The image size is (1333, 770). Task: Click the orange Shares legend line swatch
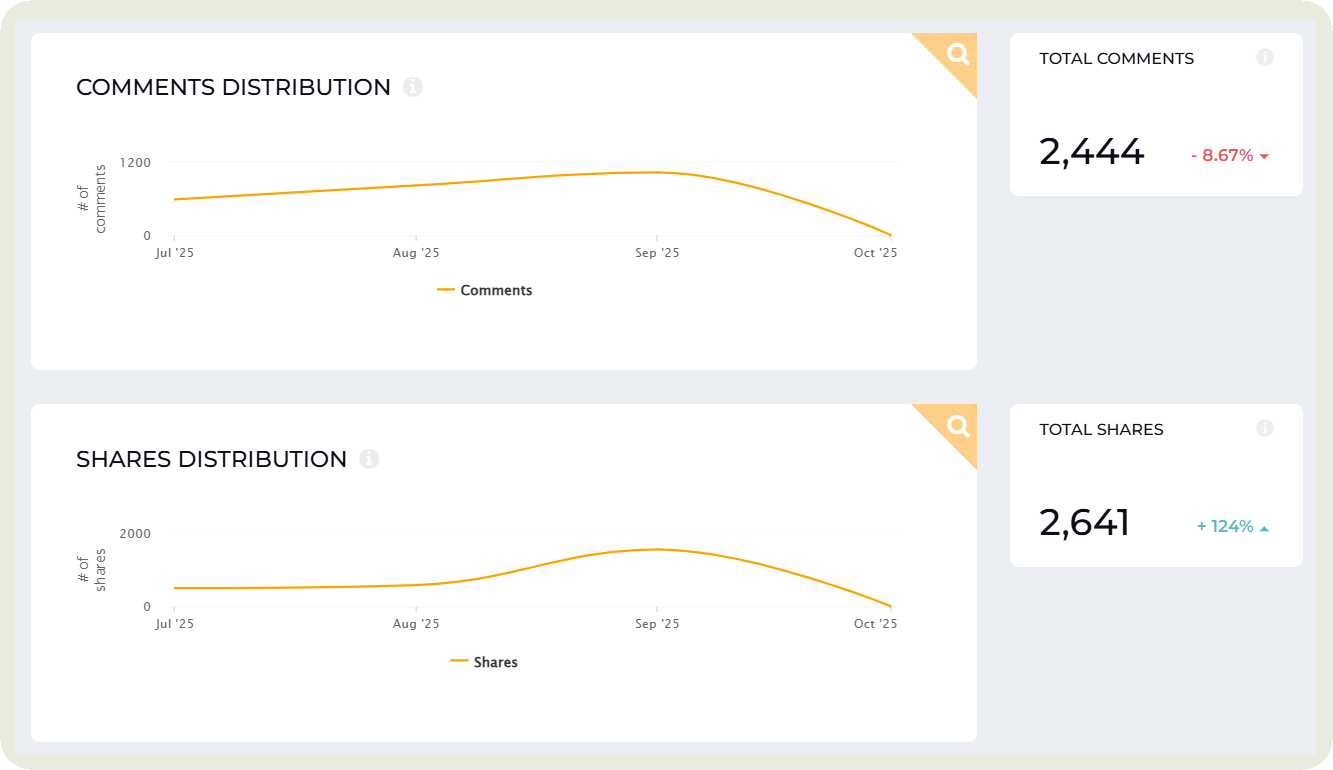[x=460, y=661]
